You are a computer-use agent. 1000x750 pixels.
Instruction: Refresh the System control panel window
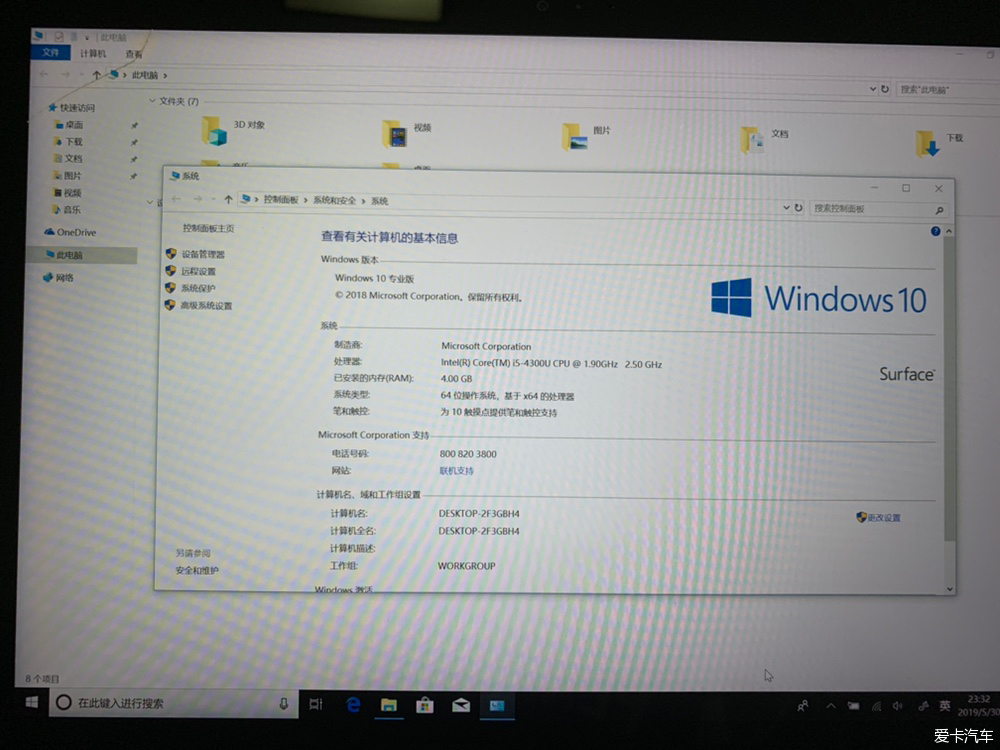(798, 207)
